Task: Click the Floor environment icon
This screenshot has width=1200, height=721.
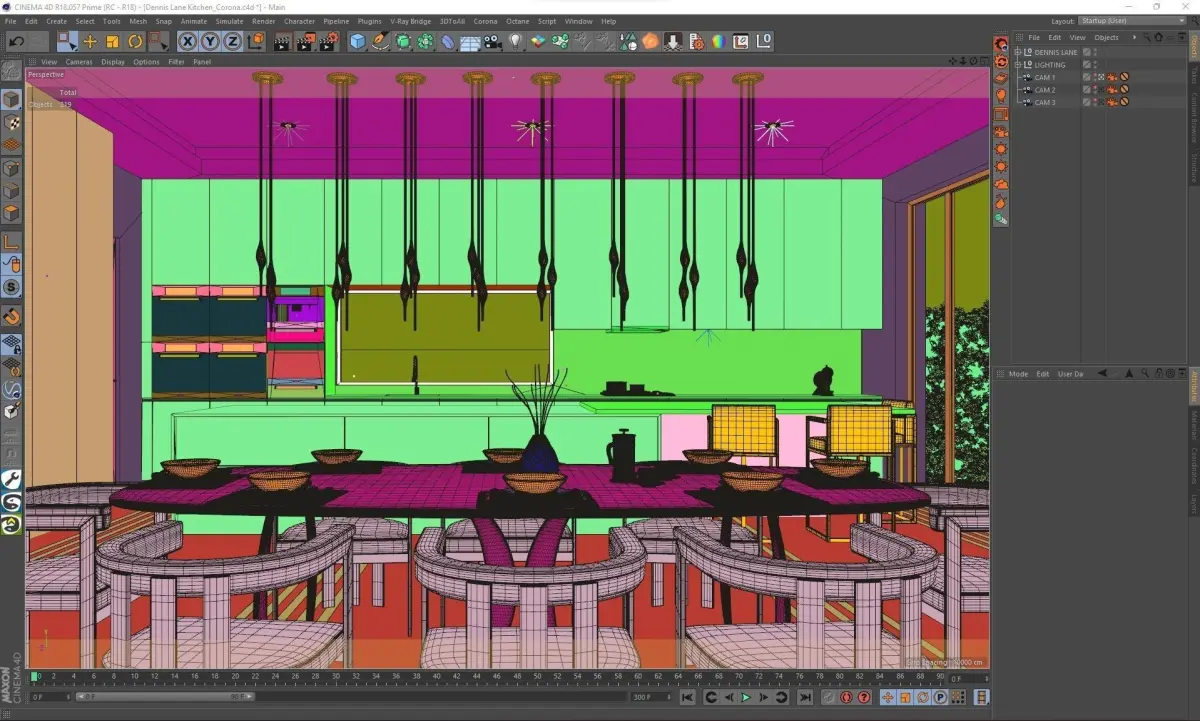Action: tap(470, 41)
